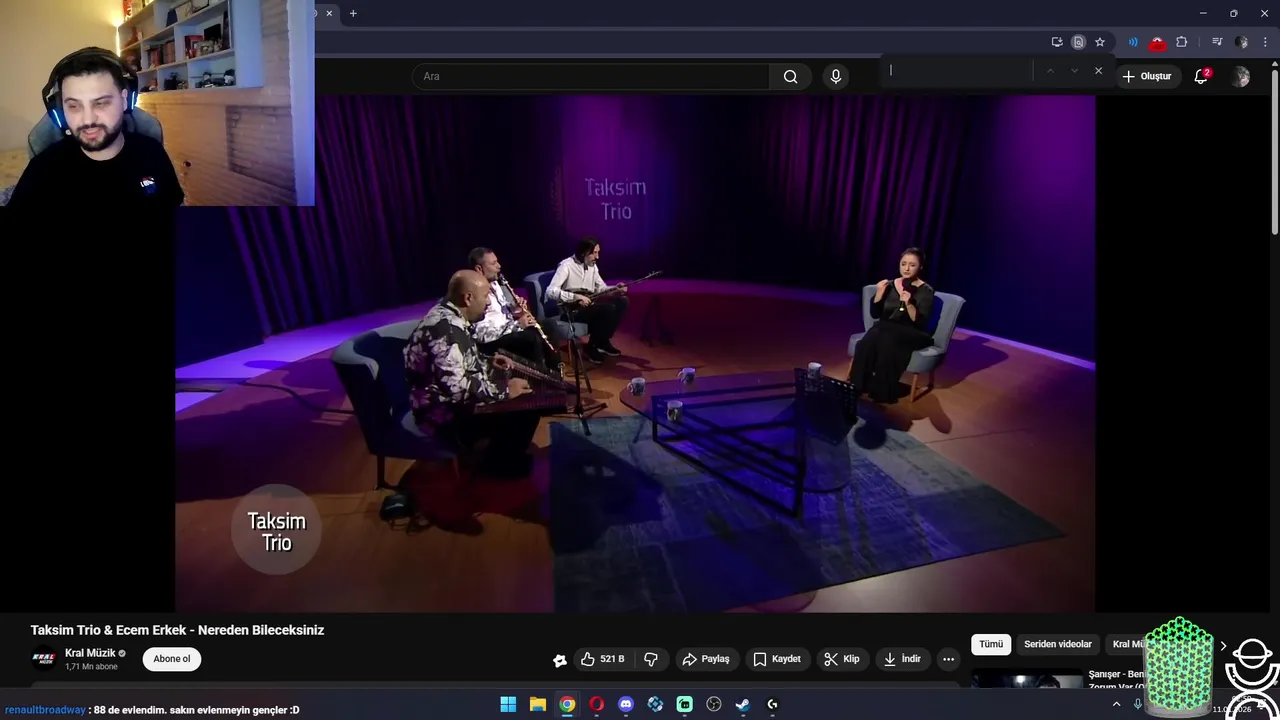Open Opera browser from taskbar
The height and width of the screenshot is (720, 1280).
point(596,705)
